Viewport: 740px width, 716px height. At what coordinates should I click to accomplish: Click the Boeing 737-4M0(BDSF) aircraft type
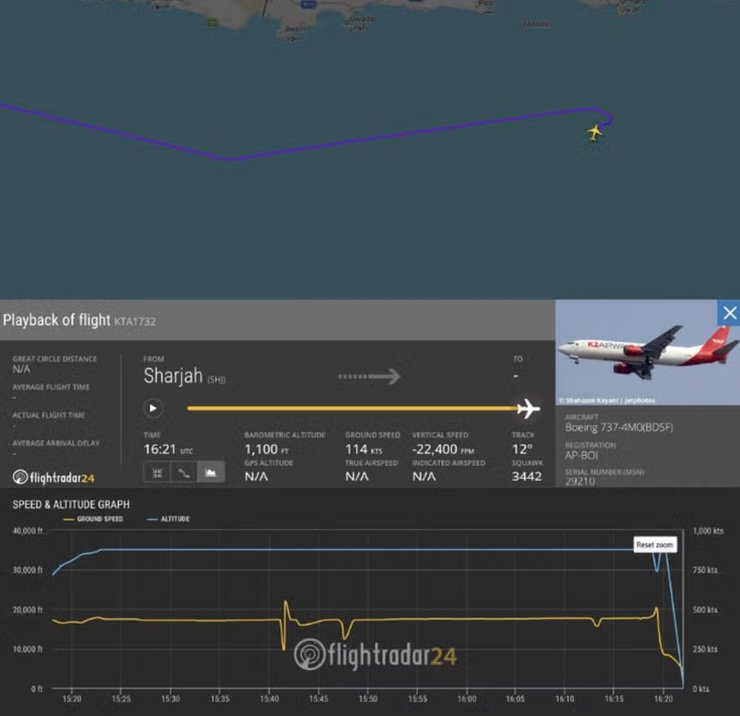coord(619,428)
